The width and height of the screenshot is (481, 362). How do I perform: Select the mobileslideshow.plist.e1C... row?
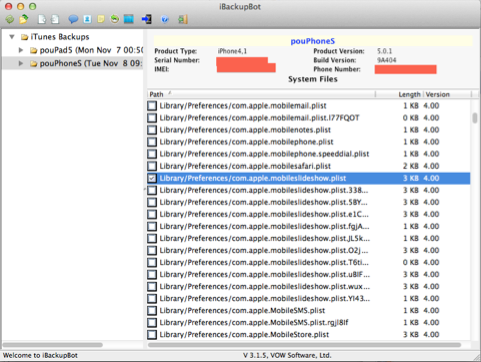point(309,214)
